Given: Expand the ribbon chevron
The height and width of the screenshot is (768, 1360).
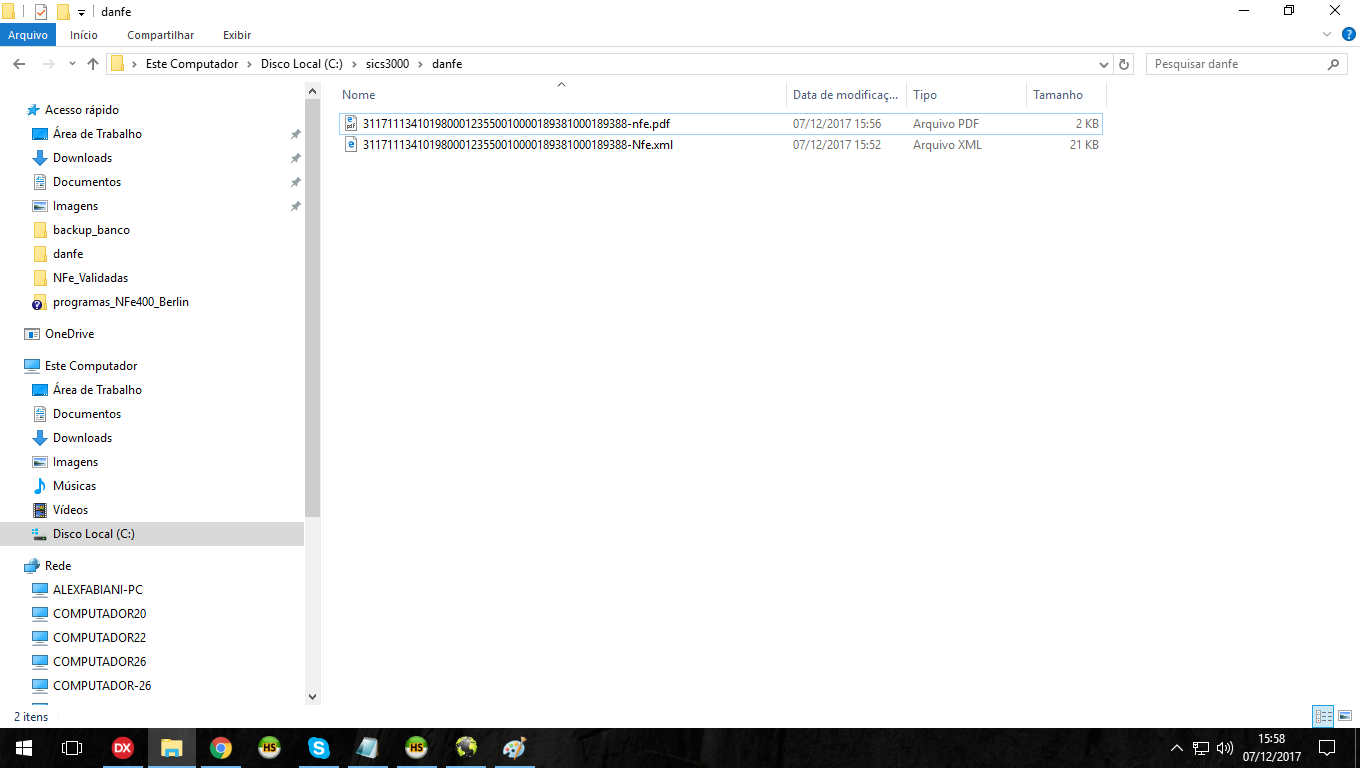Looking at the screenshot, I should click(1328, 34).
